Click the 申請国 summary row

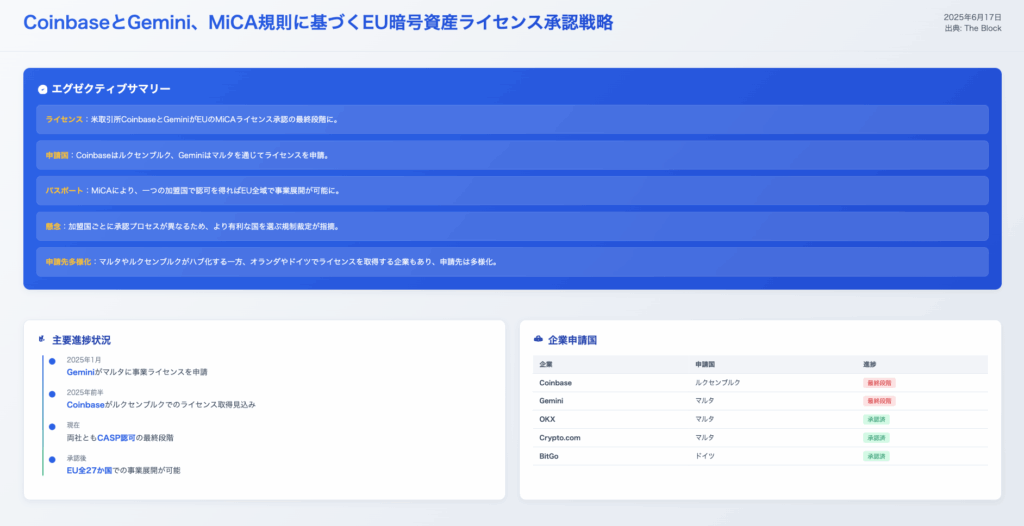click(512, 155)
